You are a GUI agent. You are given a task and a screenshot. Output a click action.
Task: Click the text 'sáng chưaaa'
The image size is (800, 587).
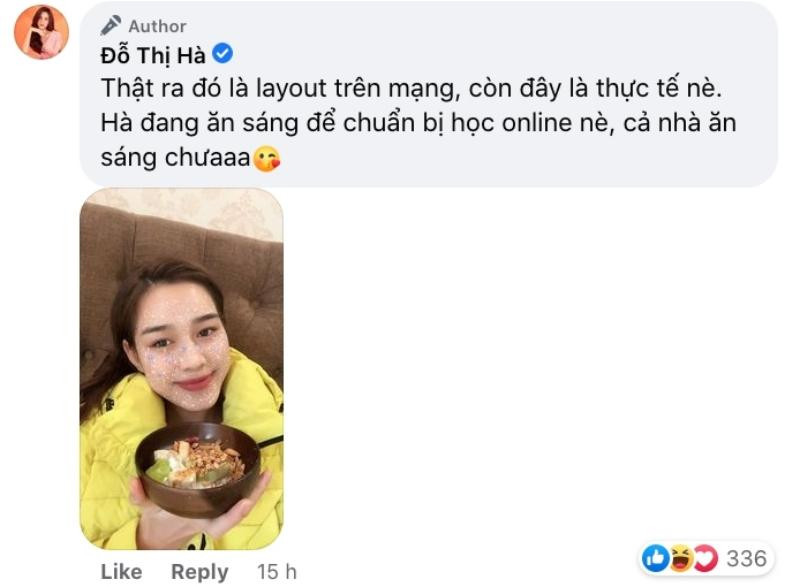[176, 158]
